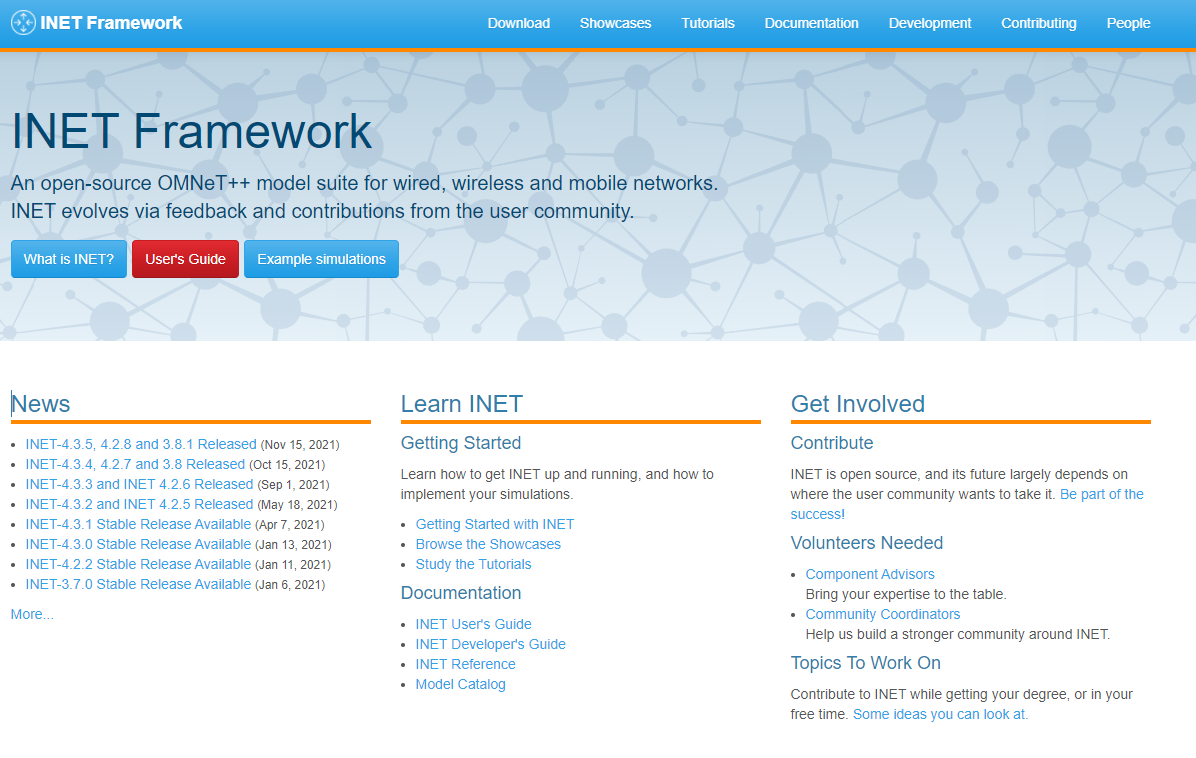This screenshot has width=1196, height=758.
Task: Click the INET Framework logo icon
Action: [24, 23]
